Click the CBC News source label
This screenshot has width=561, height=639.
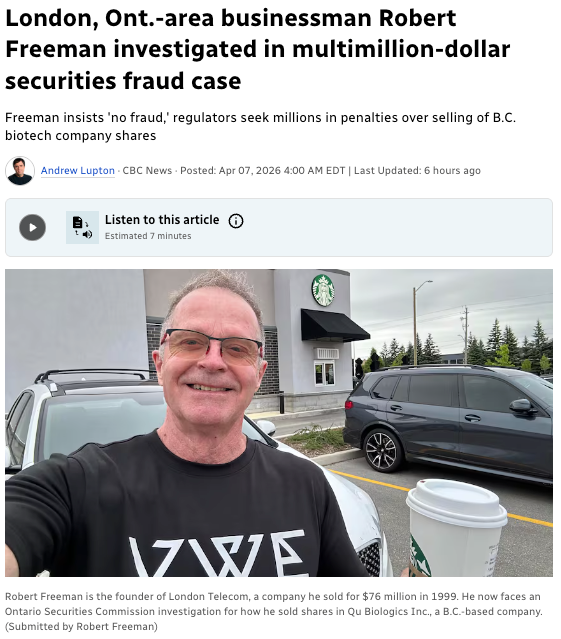pos(147,170)
